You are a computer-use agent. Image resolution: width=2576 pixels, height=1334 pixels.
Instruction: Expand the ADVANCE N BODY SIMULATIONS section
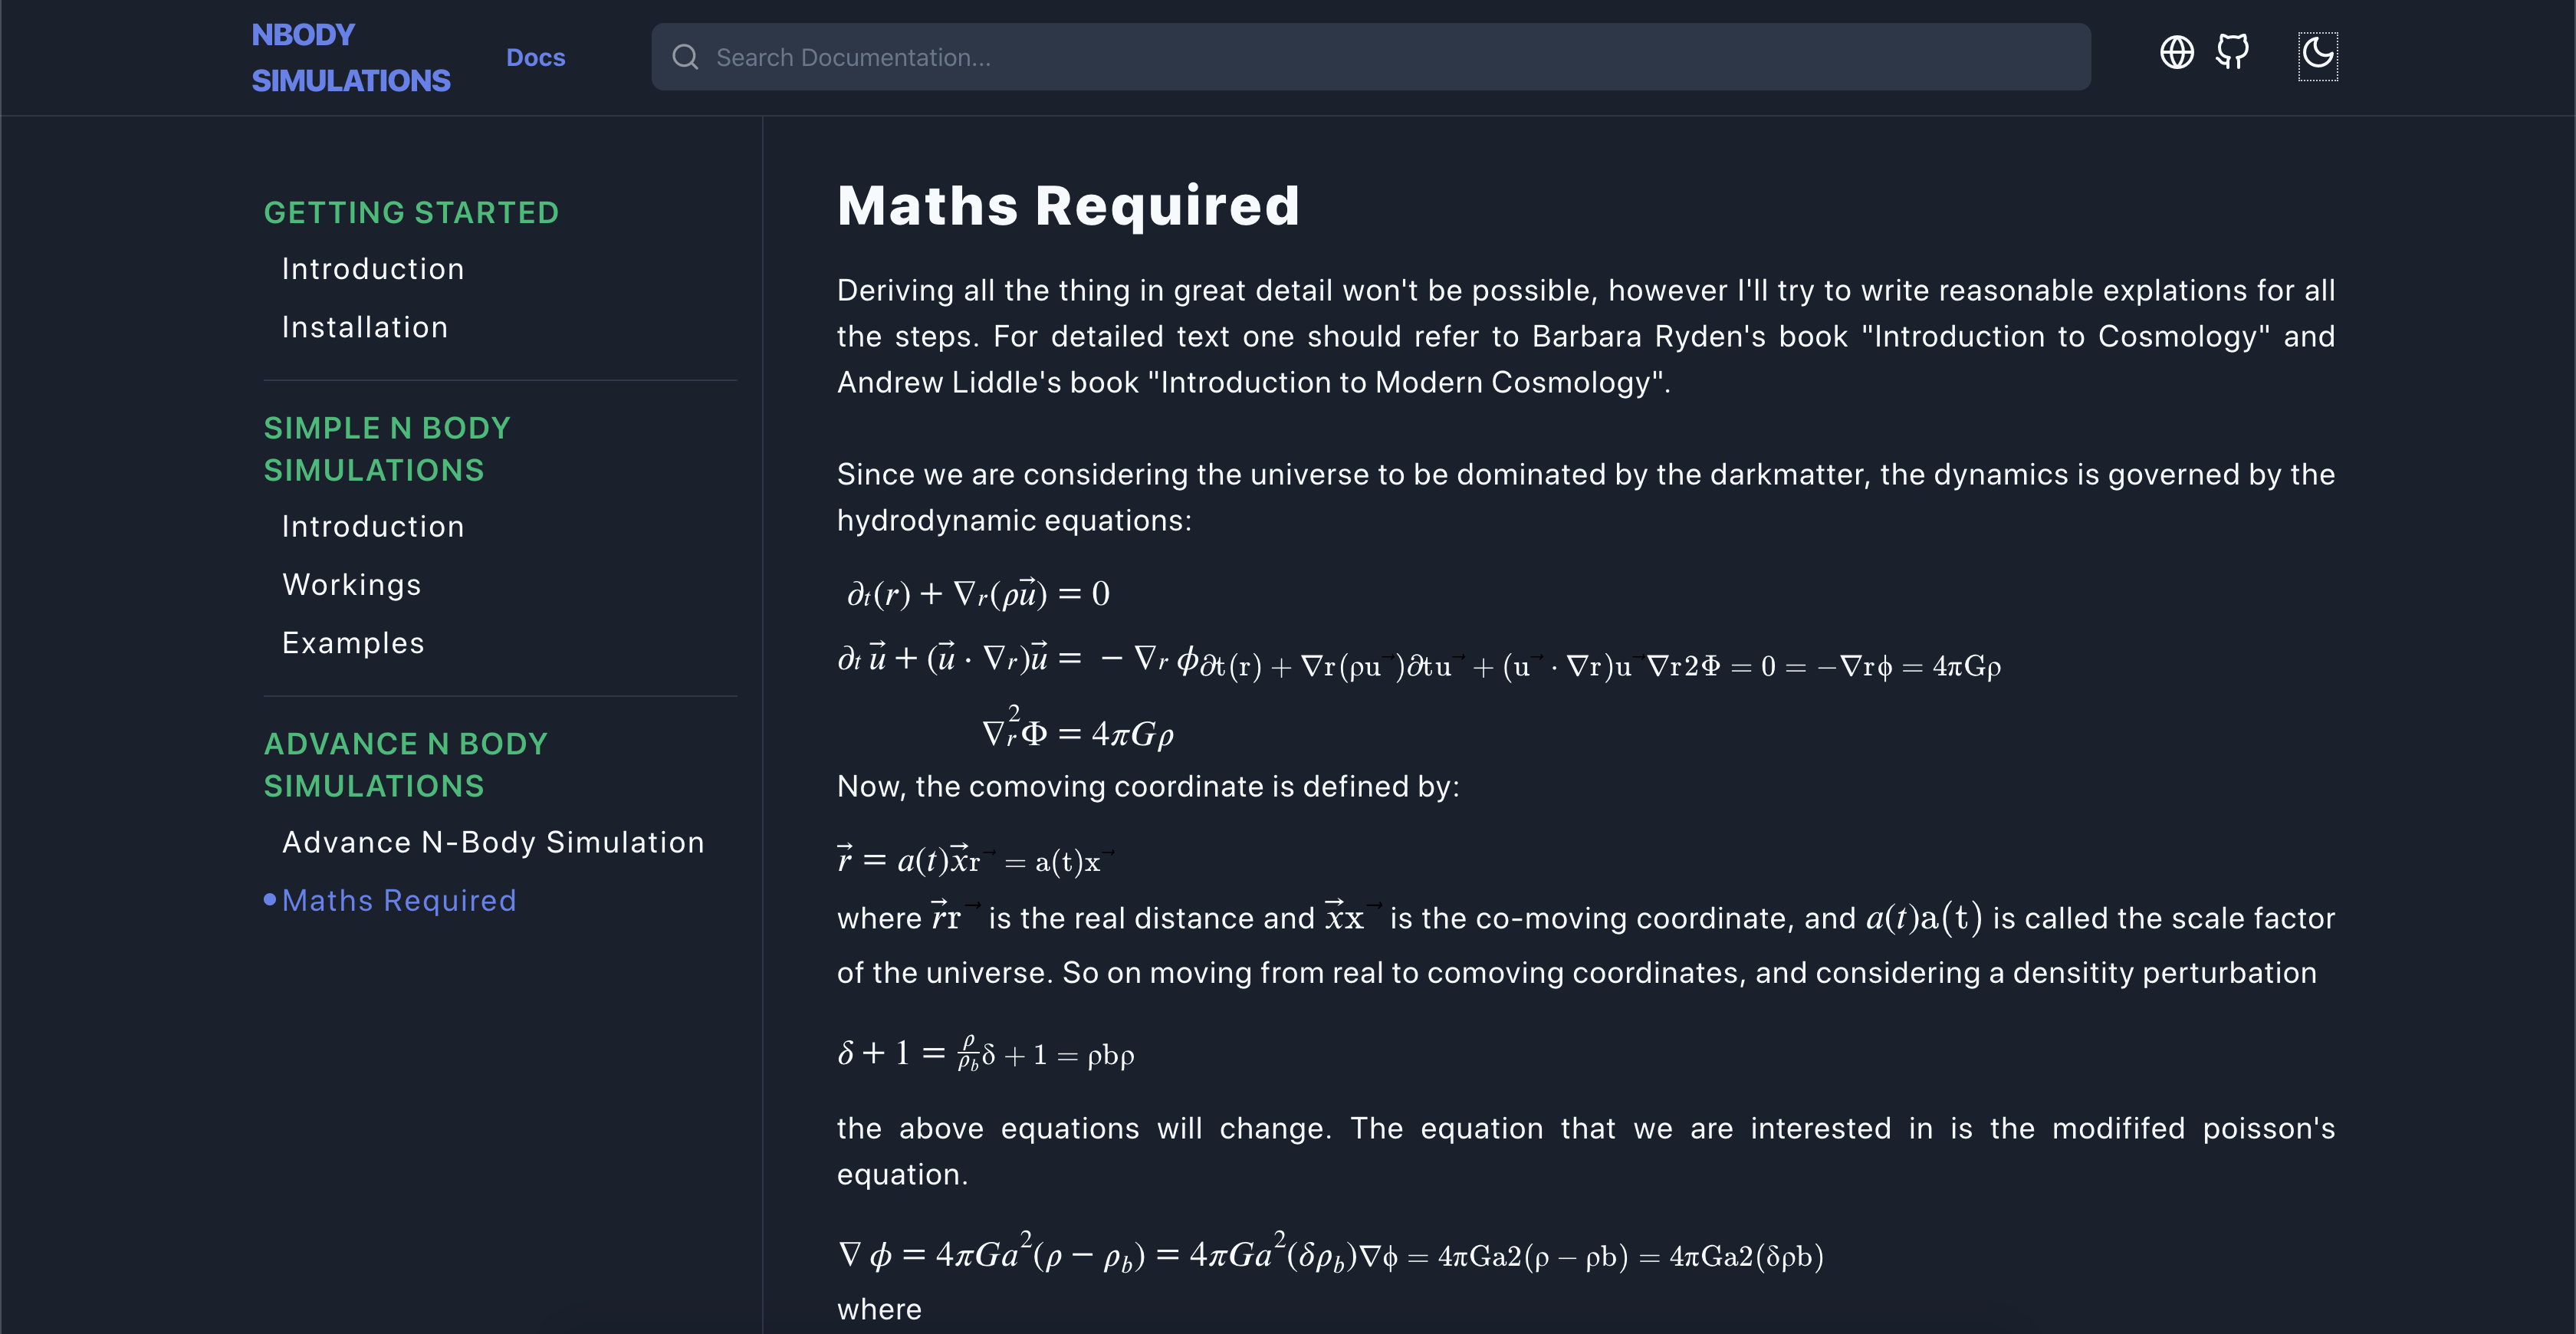(x=405, y=764)
